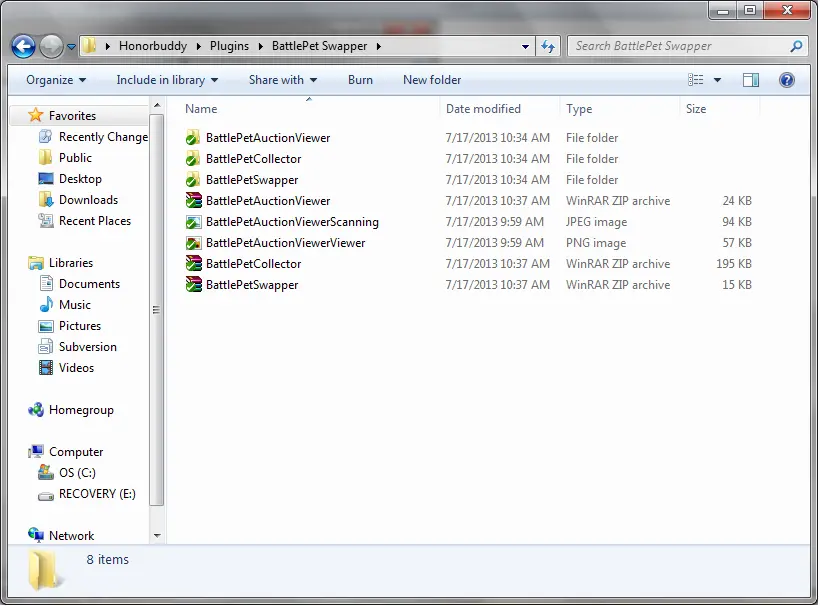This screenshot has height=606, width=820.
Task: Open the Public folder in Favorites
Action: click(75, 158)
